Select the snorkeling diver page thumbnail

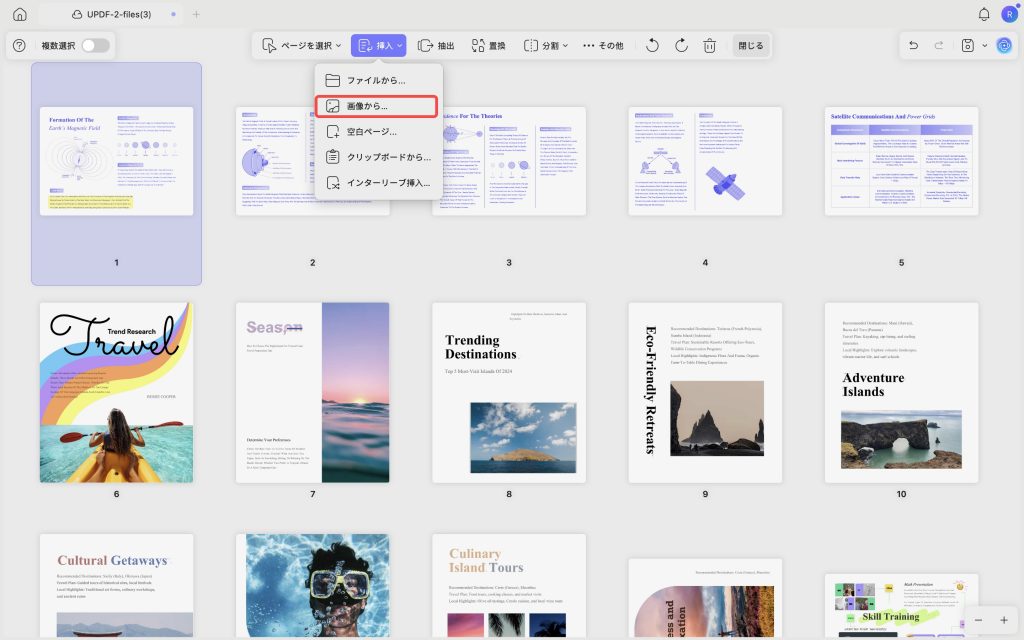pyautogui.click(x=313, y=586)
